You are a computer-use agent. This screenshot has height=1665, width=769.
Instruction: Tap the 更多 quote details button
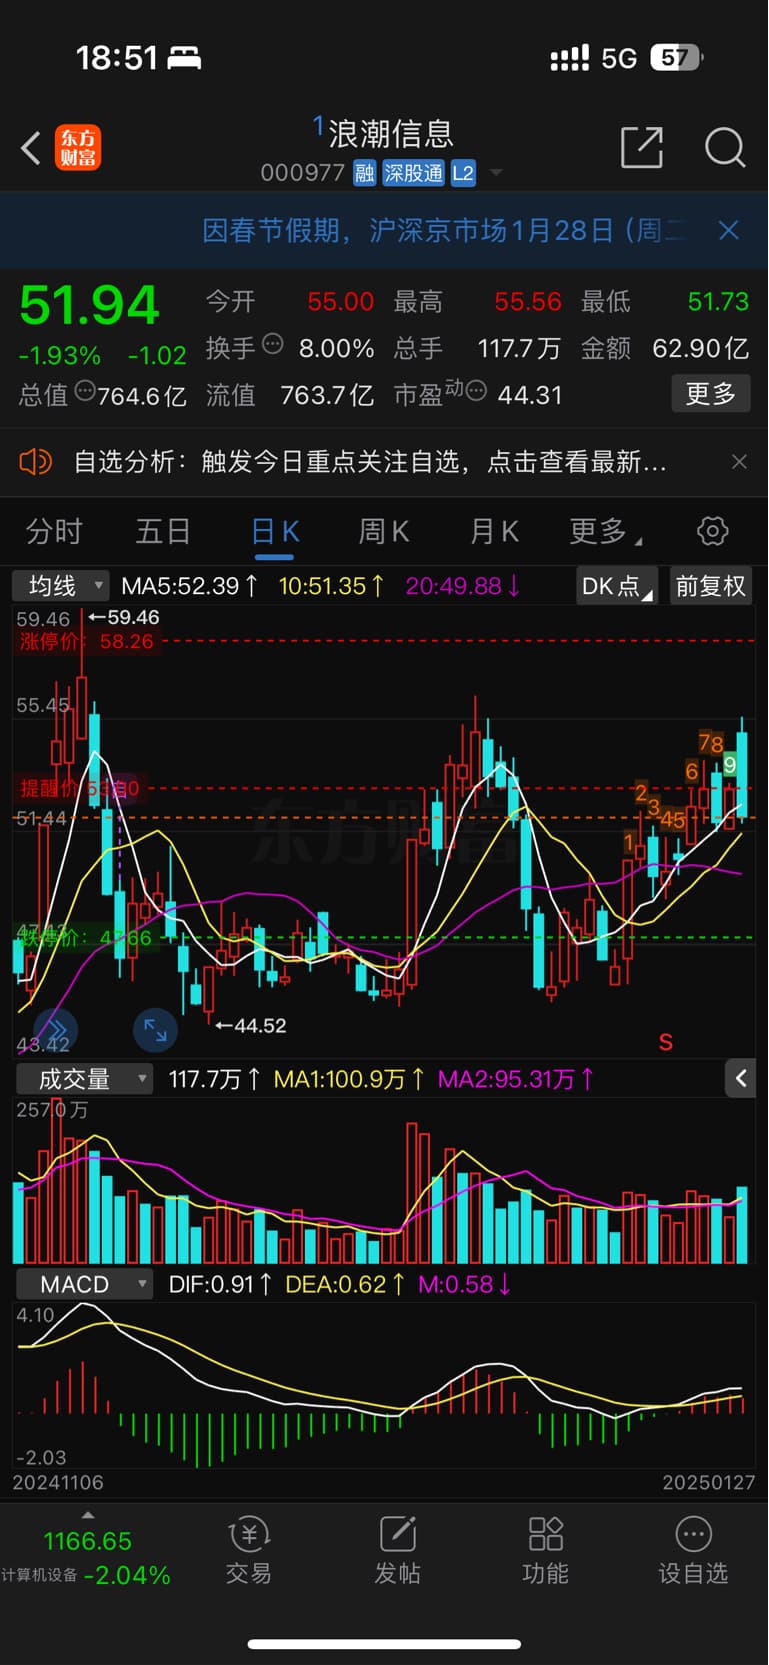[x=710, y=394]
